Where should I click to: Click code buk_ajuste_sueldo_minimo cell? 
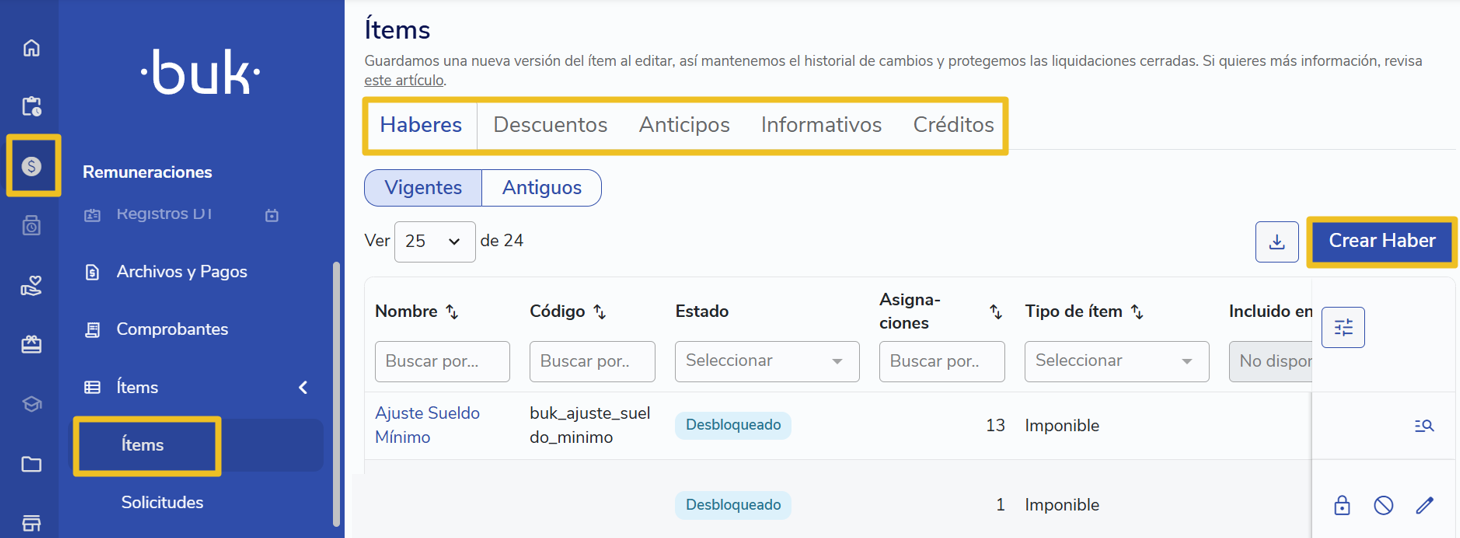coord(590,425)
